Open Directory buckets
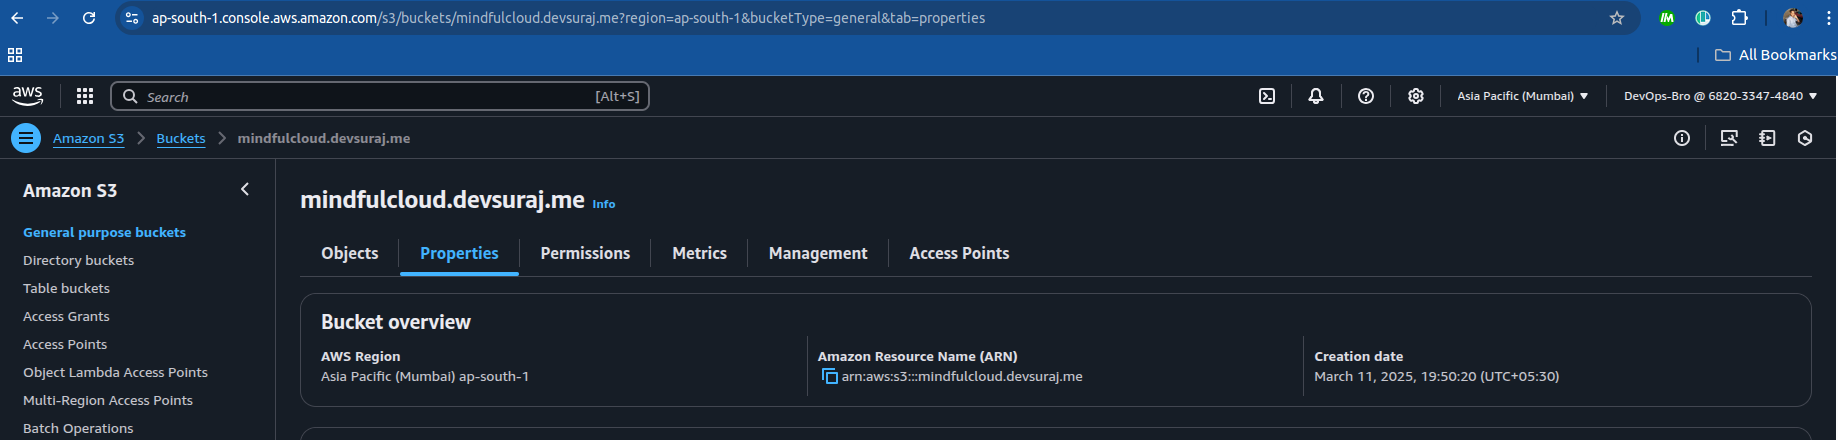Viewport: 1838px width, 440px height. (x=78, y=260)
